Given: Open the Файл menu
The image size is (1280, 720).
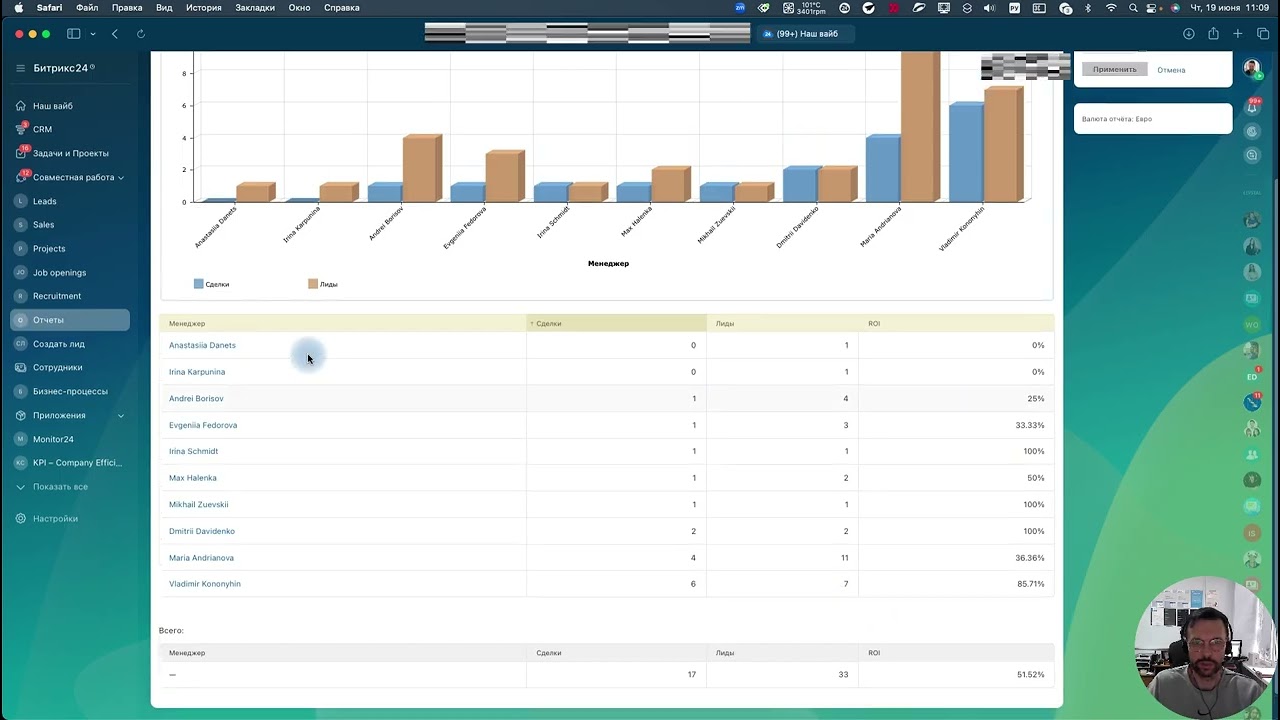Looking at the screenshot, I should 87,8.
